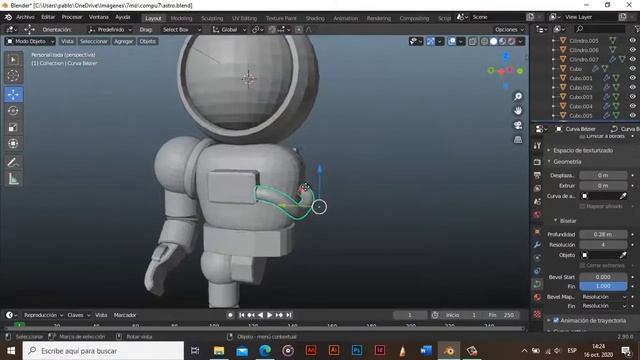Click the play animation button
Image resolution: width=640 pixels, height=360 pixels.
coord(269,315)
